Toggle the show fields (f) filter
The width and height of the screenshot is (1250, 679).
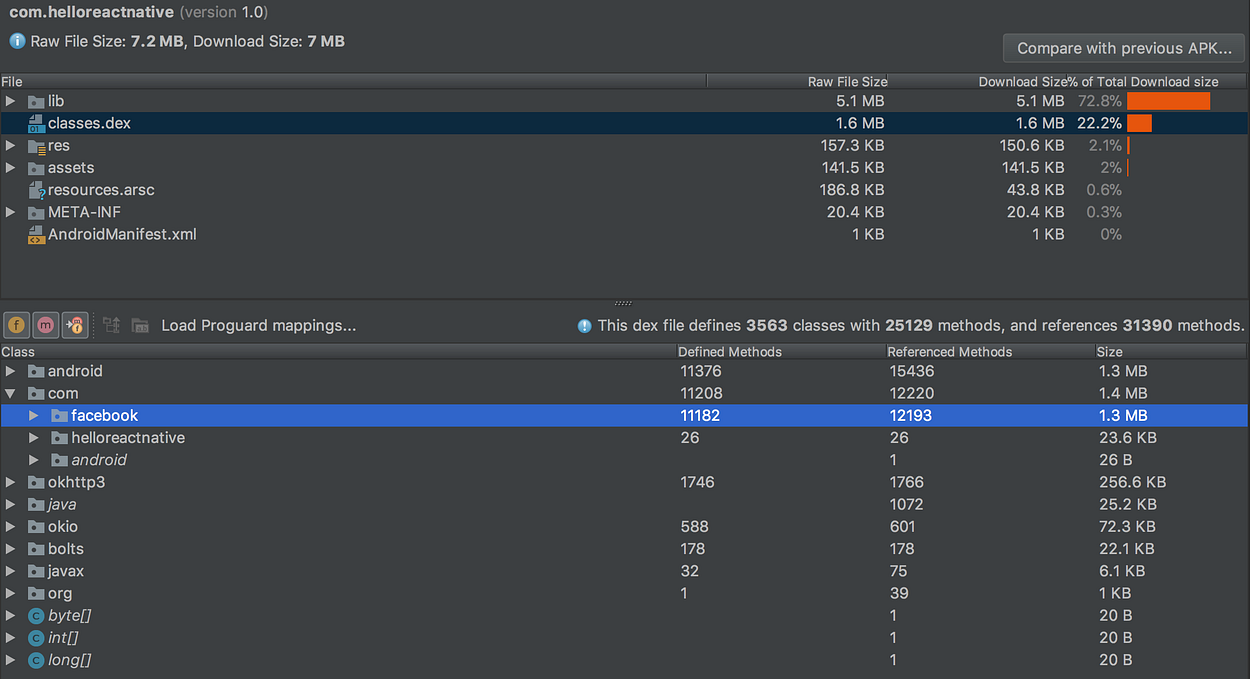click(16, 325)
